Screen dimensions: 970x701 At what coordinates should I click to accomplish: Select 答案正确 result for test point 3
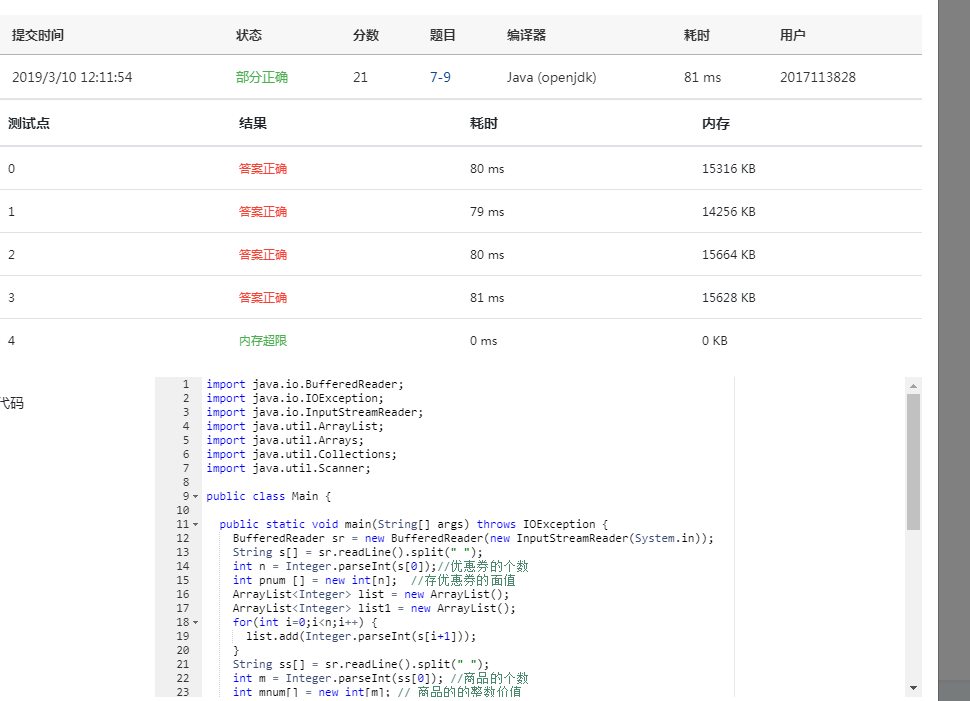point(263,298)
